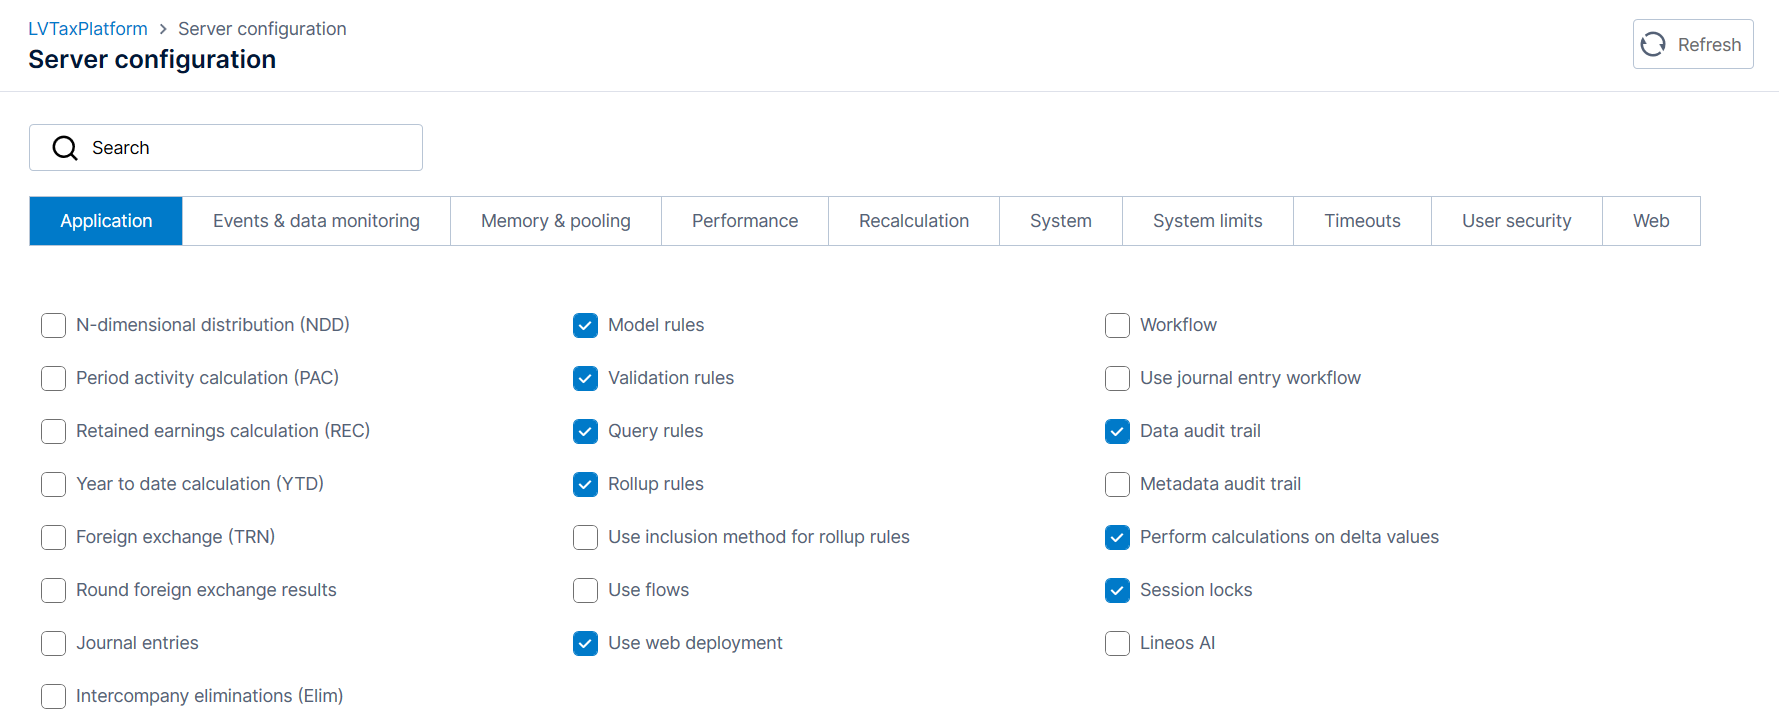Check the Journal entries checkbox
The height and width of the screenshot is (719, 1779).
tap(54, 643)
